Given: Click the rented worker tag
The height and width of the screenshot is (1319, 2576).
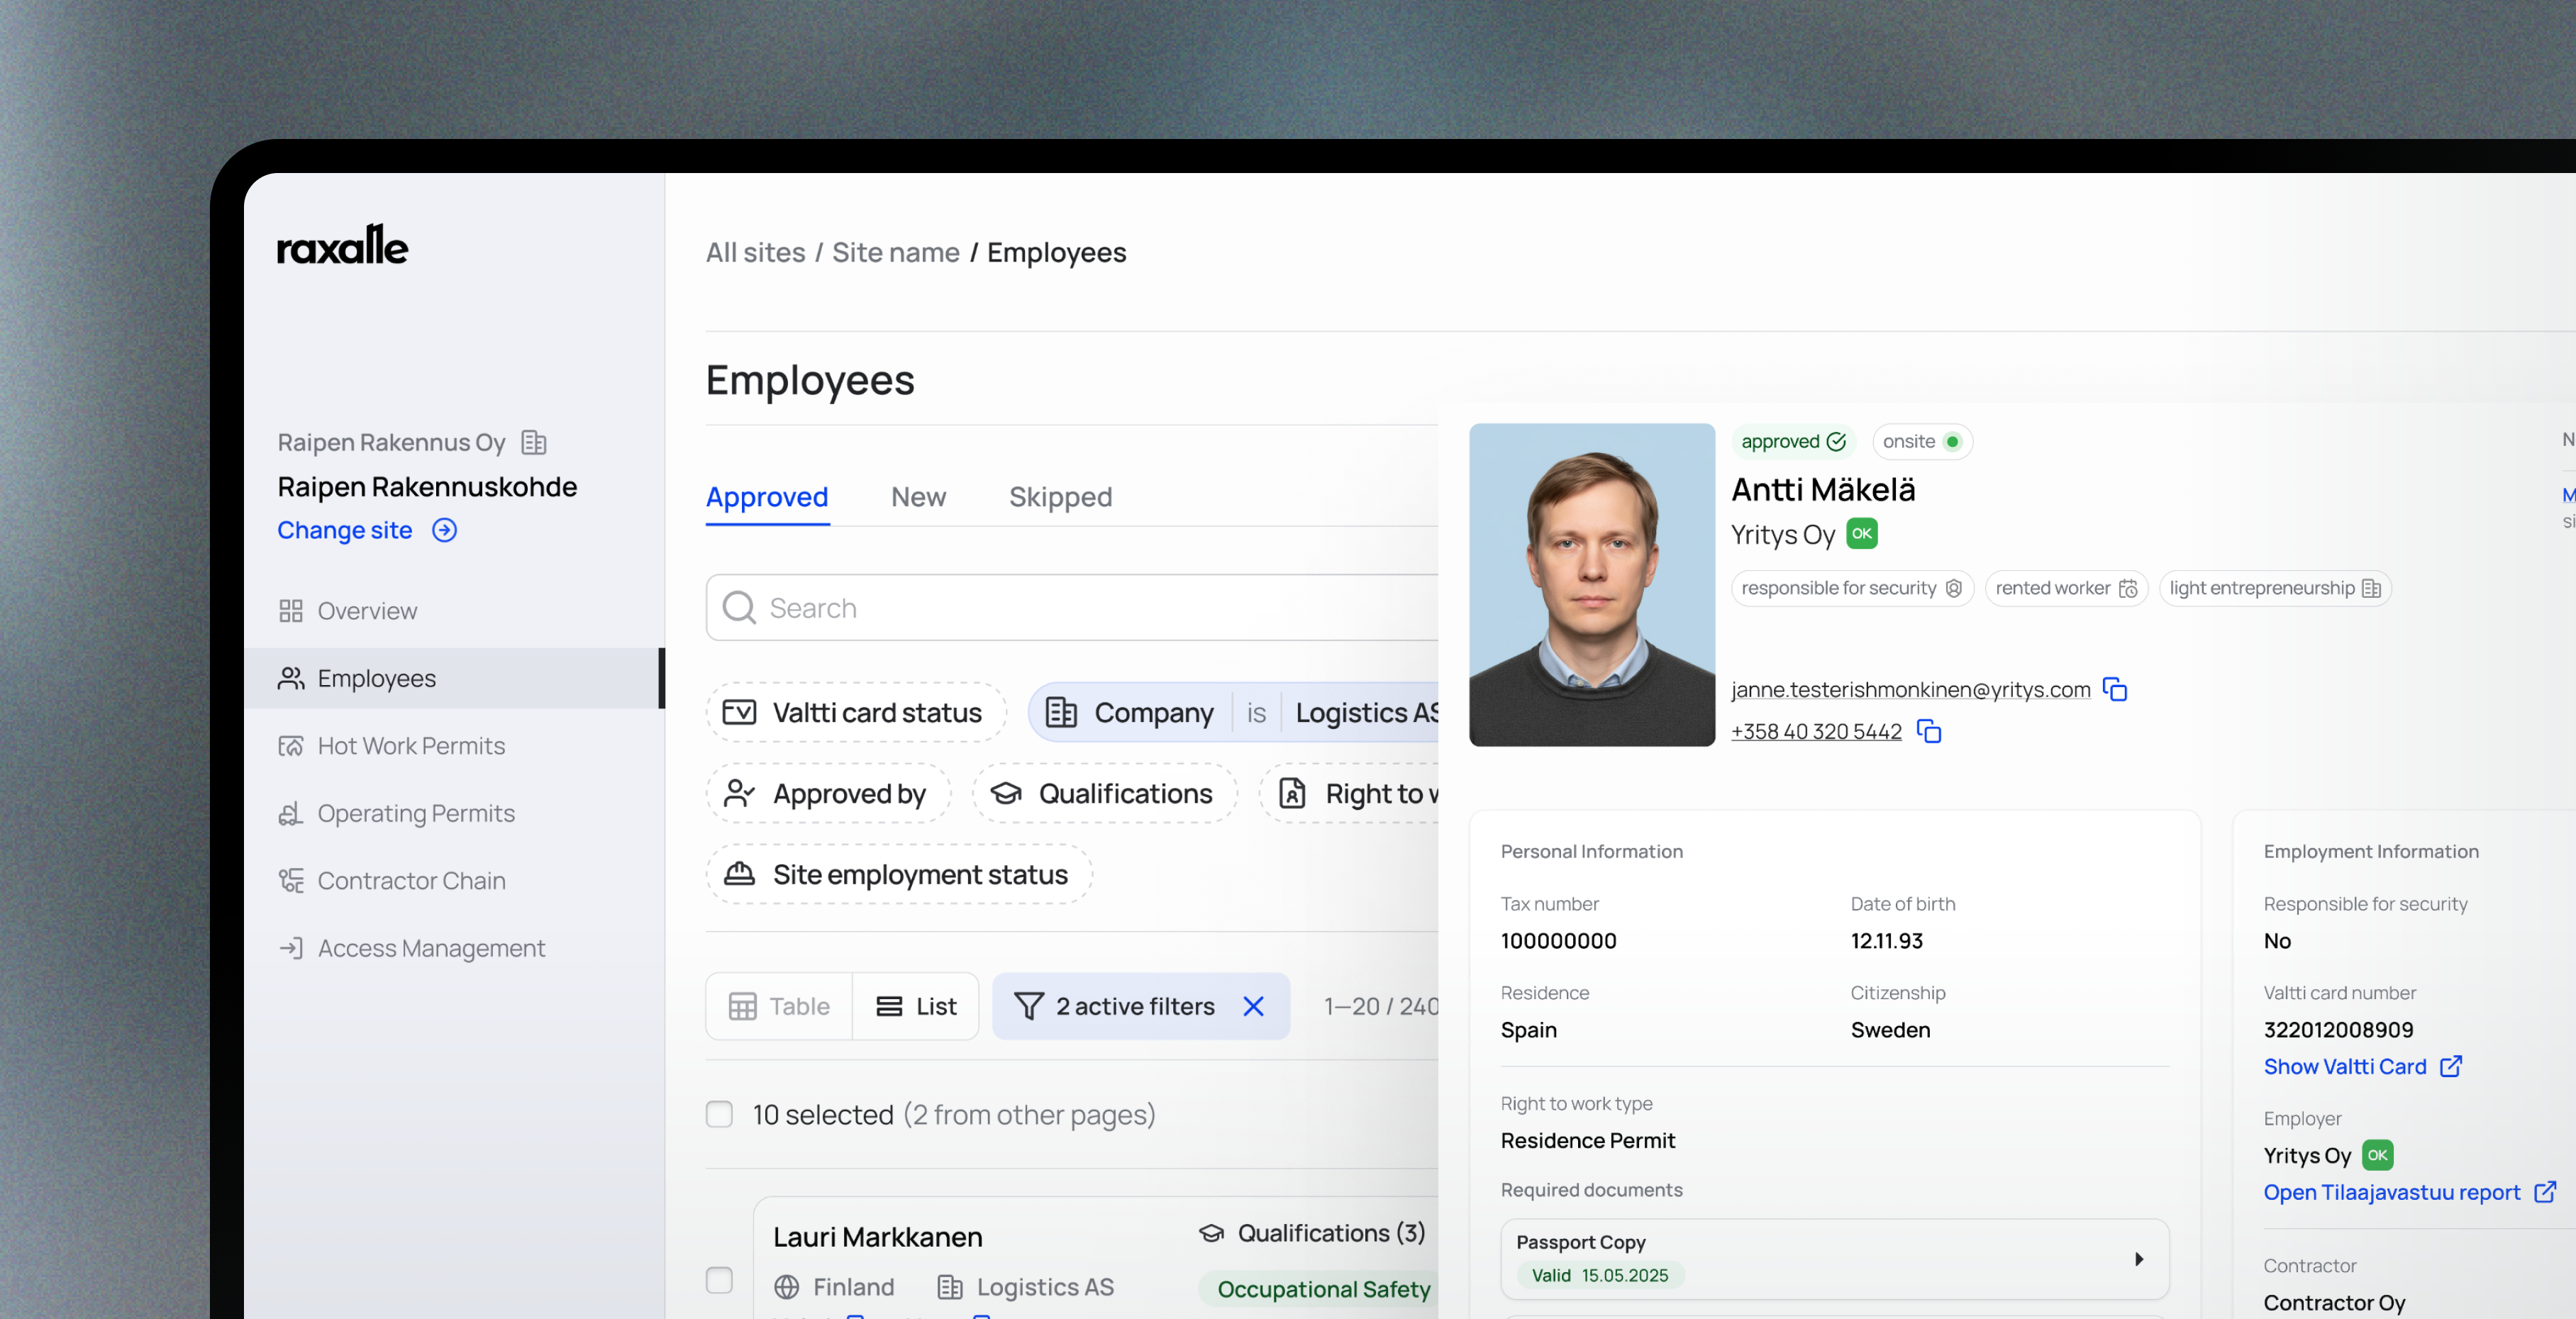Looking at the screenshot, I should pos(2066,588).
